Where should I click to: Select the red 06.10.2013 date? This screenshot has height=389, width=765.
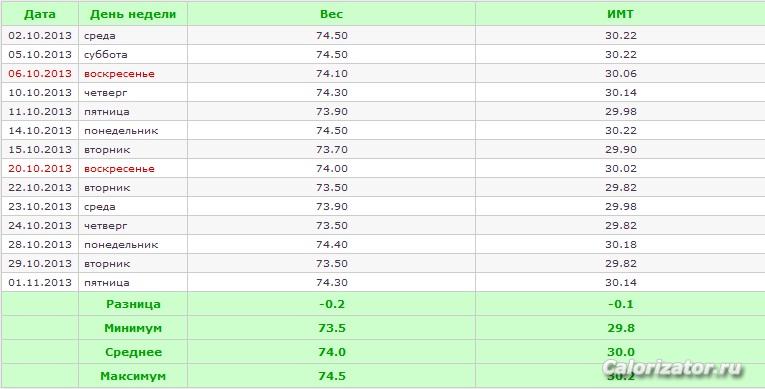(x=40, y=74)
